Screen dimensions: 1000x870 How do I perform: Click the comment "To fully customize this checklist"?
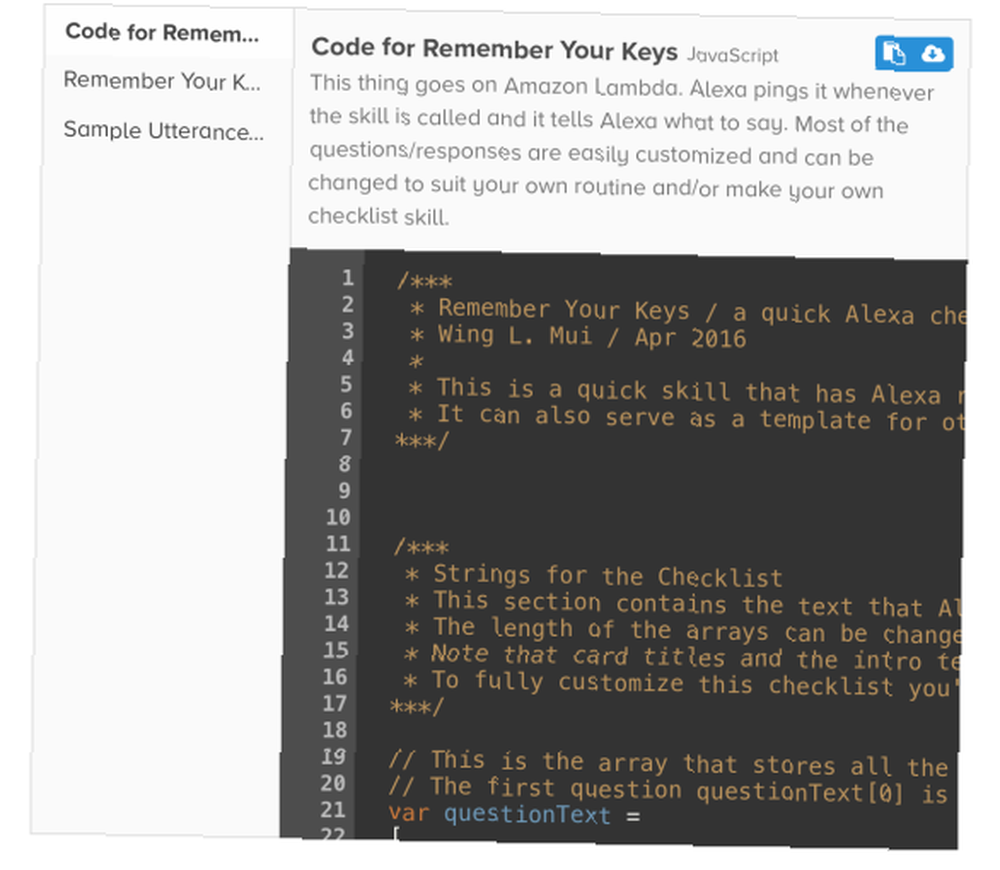680,684
